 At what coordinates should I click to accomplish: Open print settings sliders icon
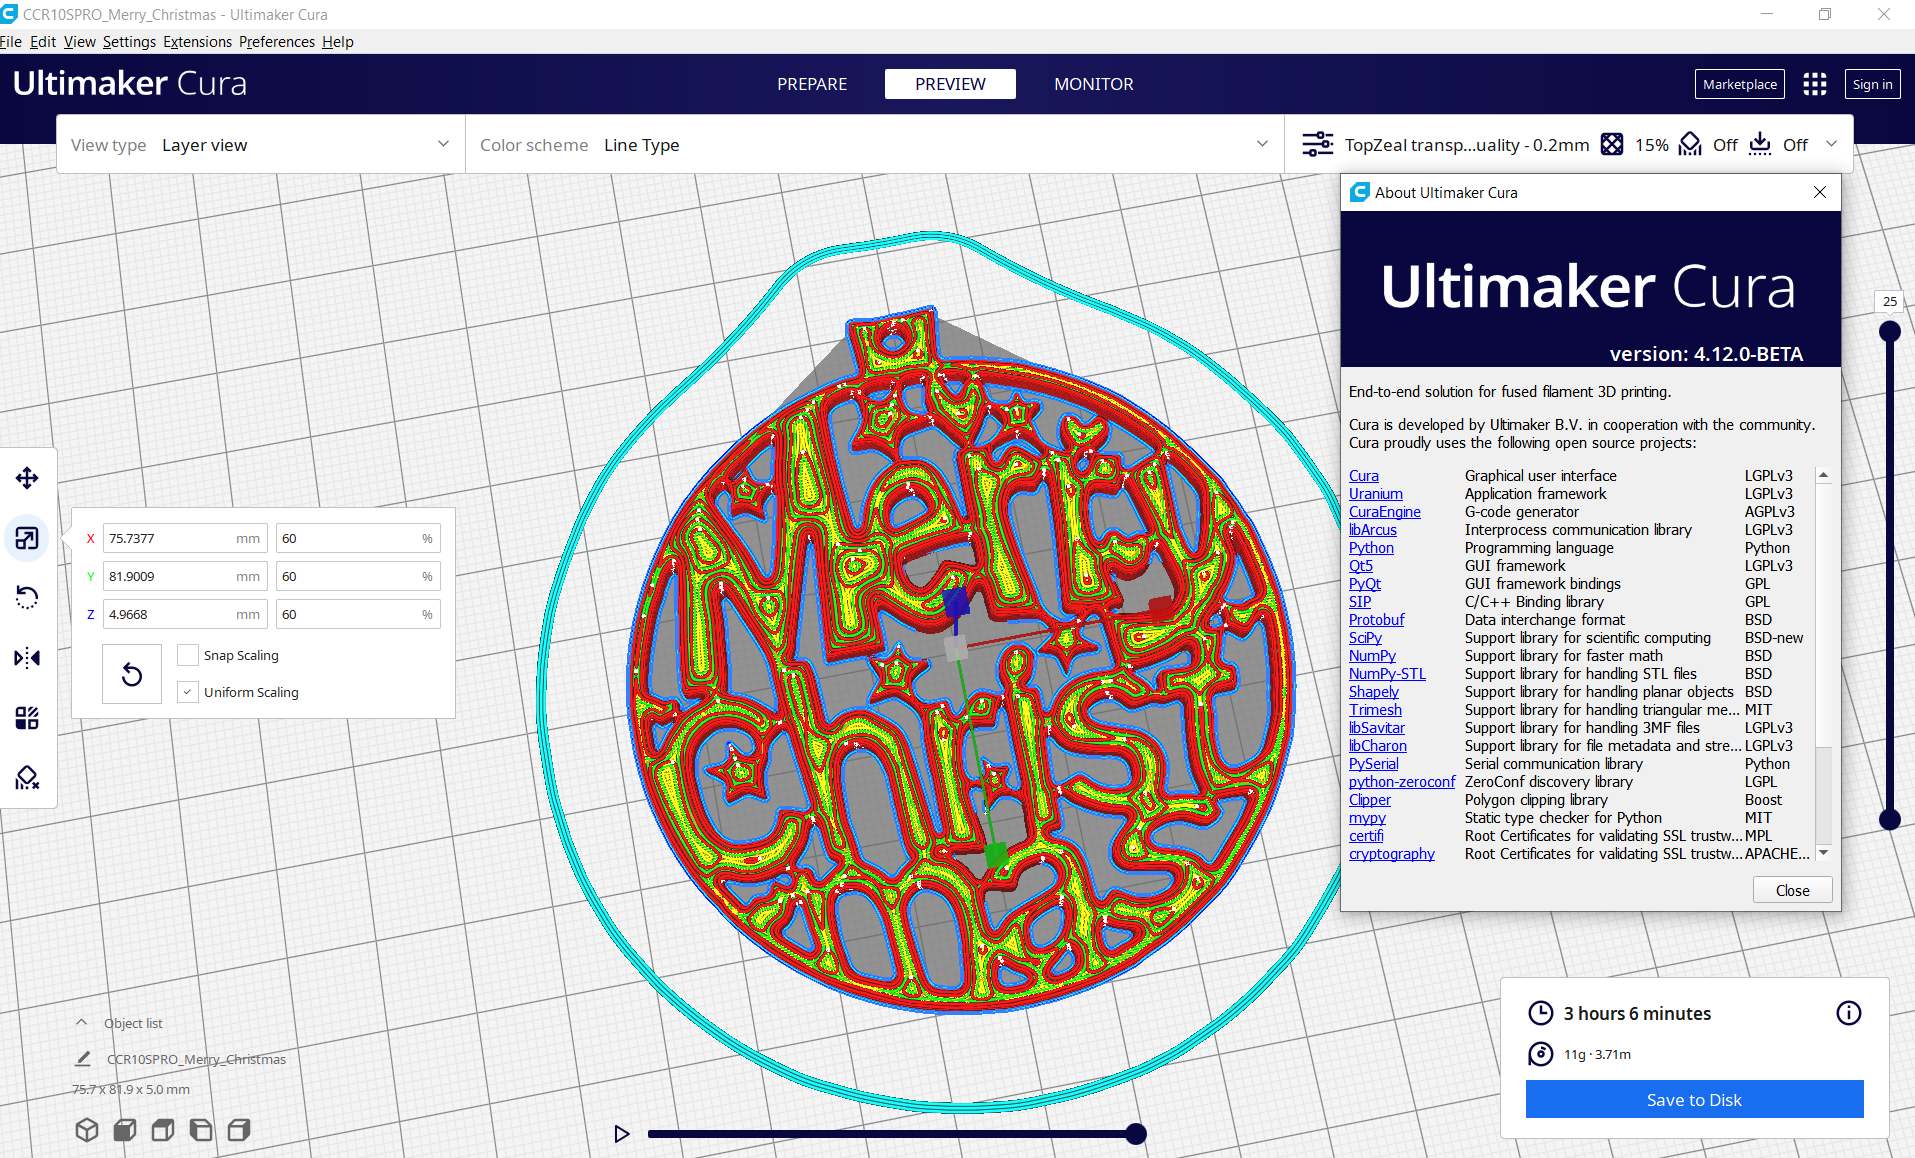(x=1317, y=144)
